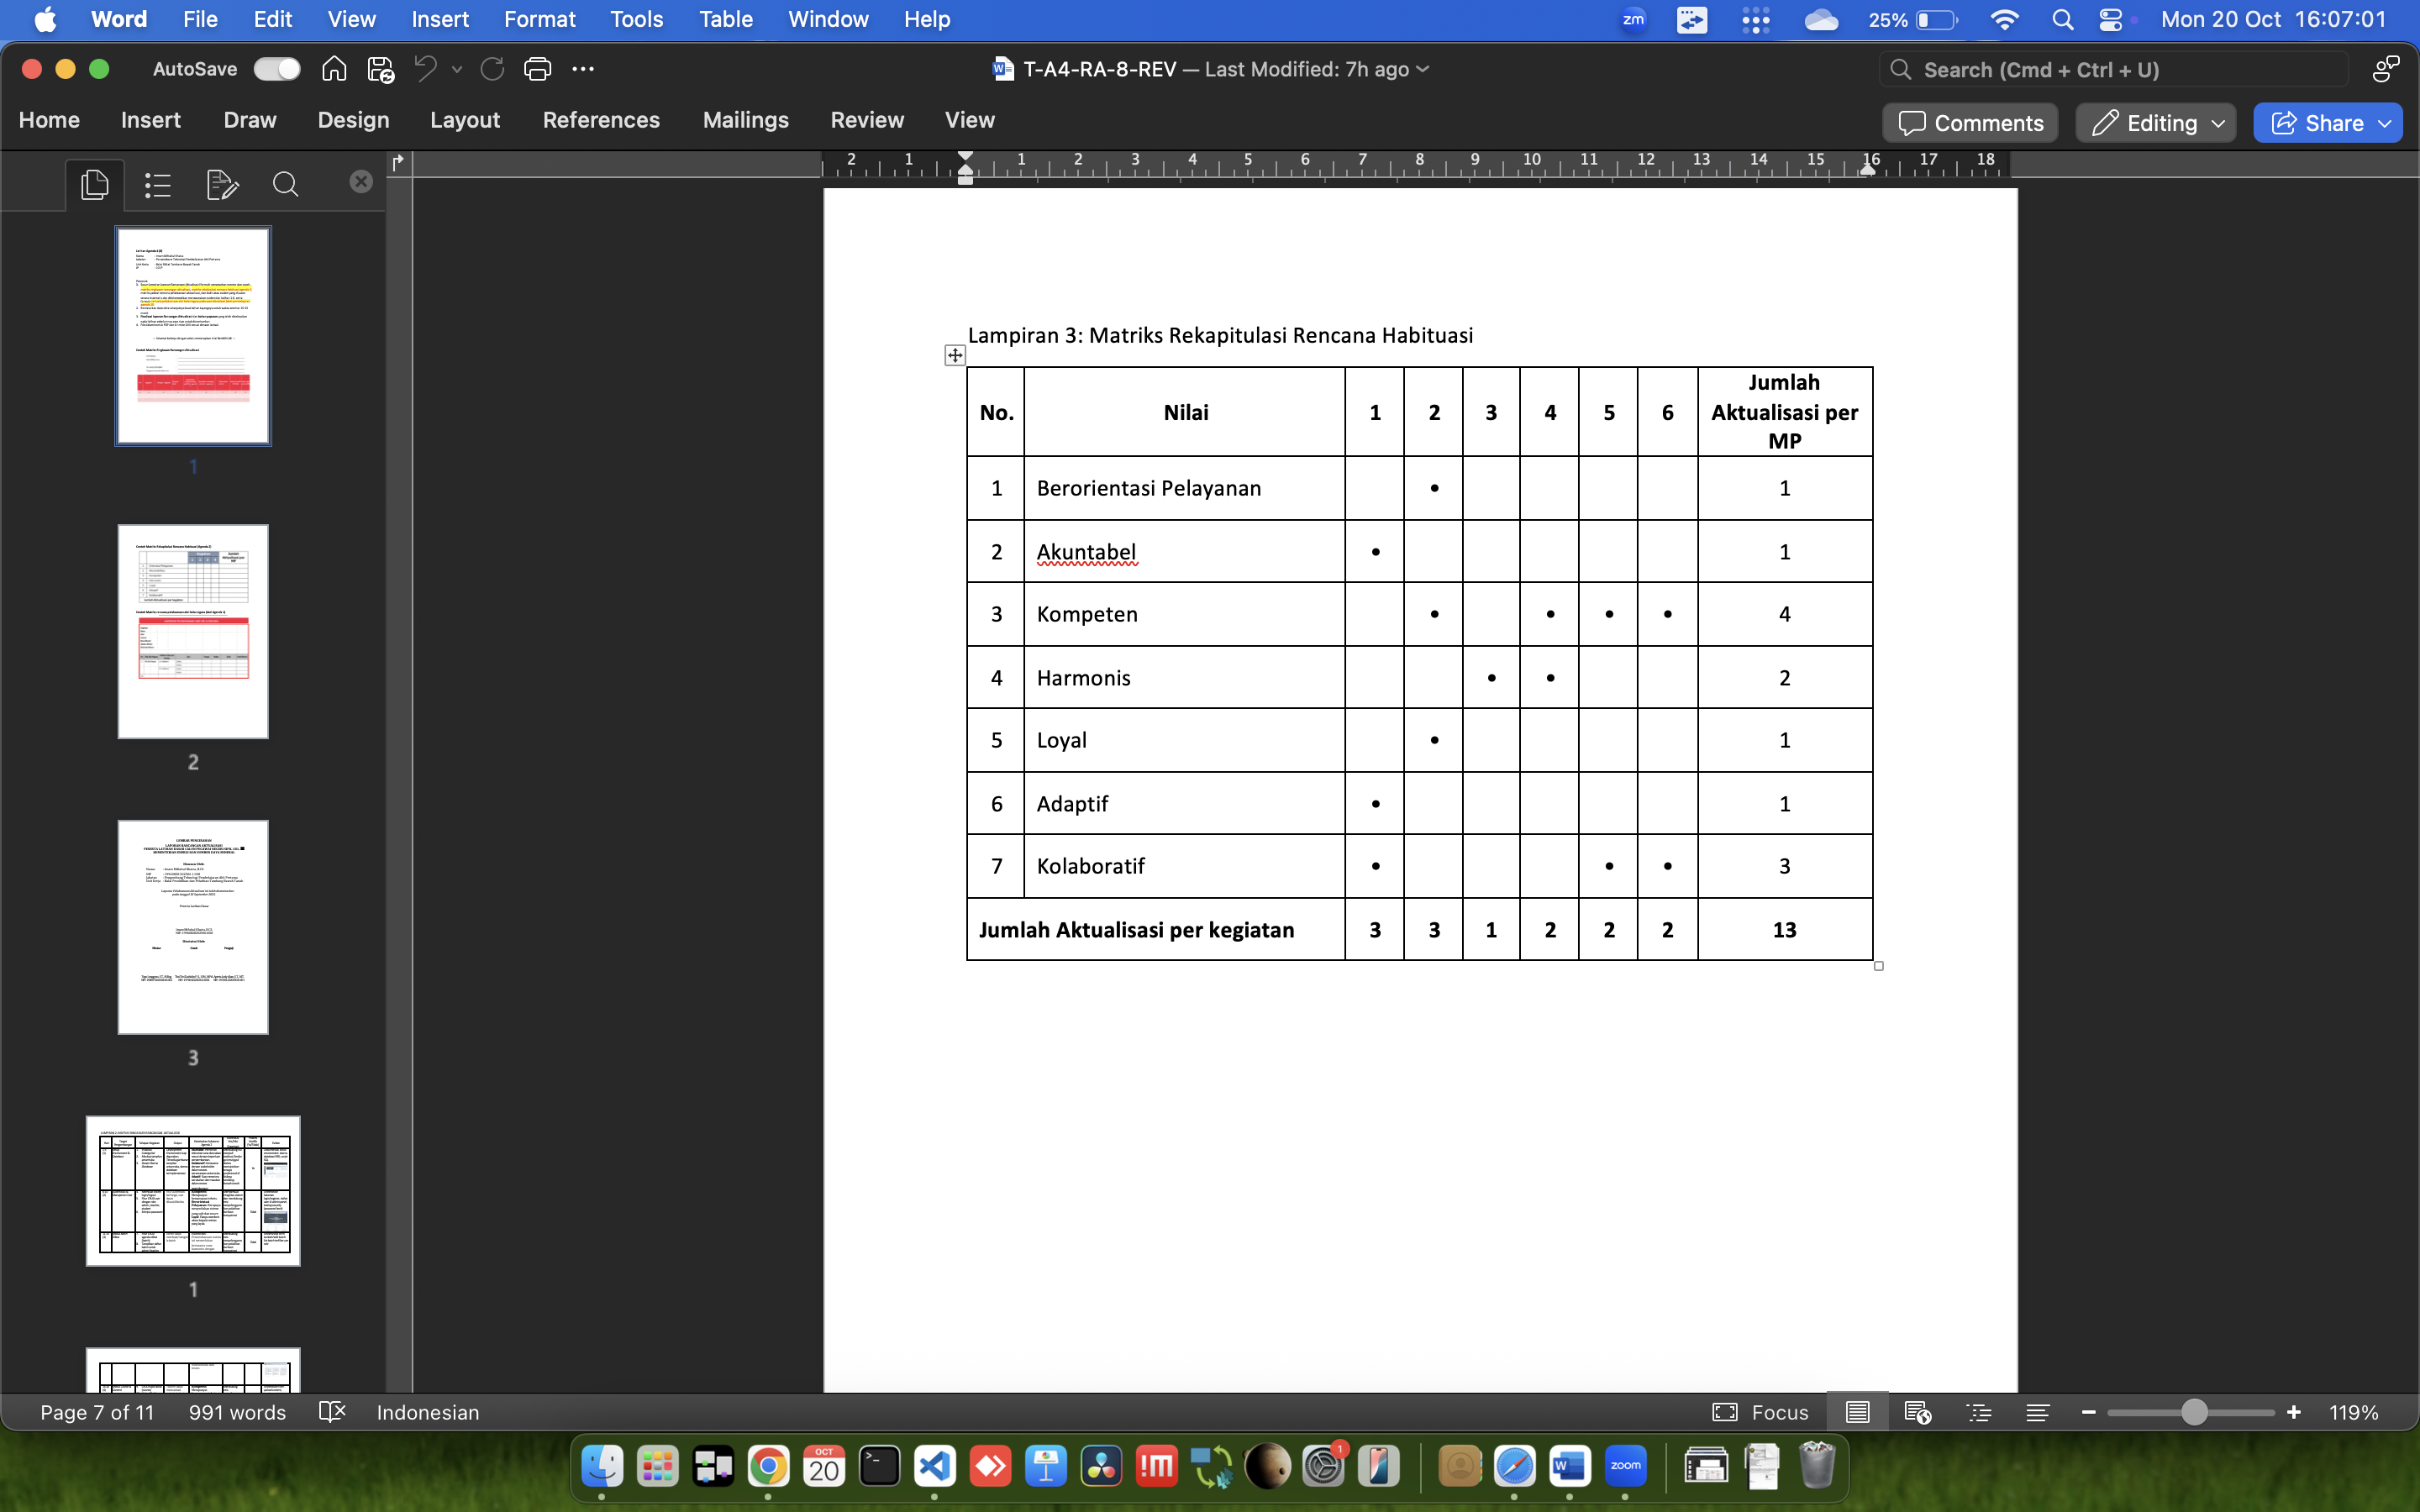2420x1512 pixels.
Task: Open the Thumbnails pane tab
Action: 95,185
